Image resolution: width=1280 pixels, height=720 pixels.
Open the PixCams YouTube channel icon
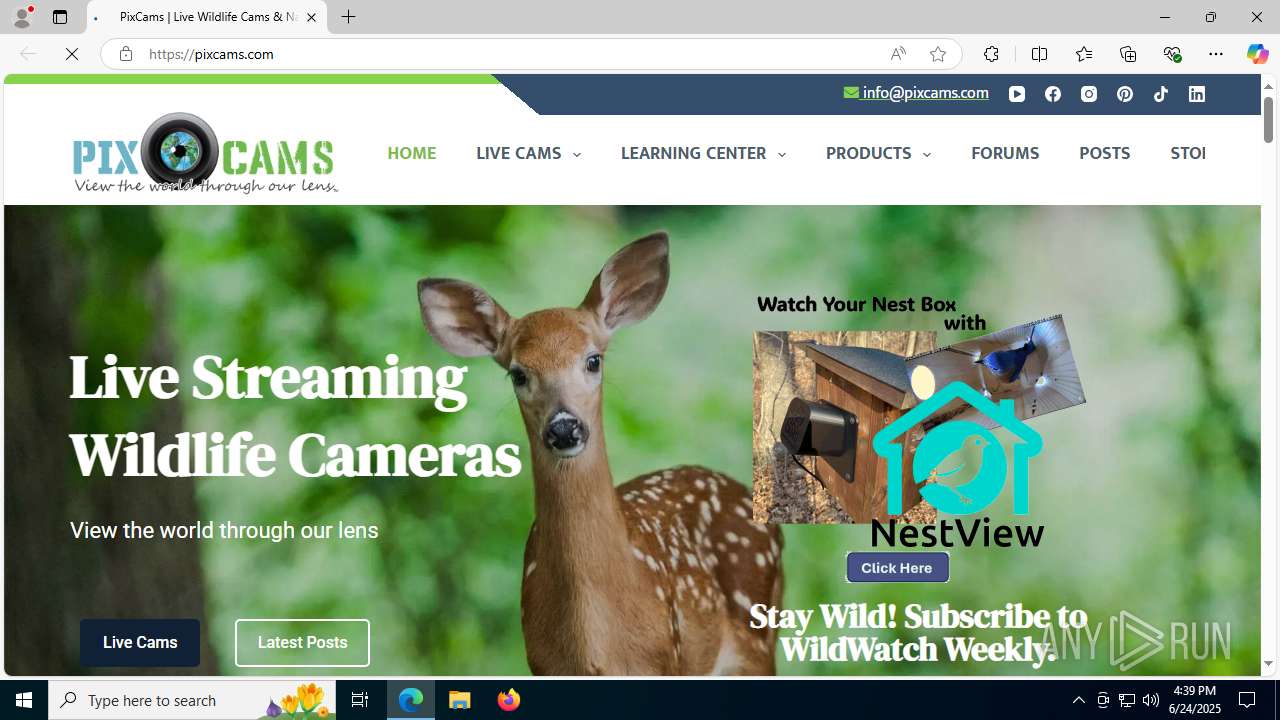pos(1017,94)
